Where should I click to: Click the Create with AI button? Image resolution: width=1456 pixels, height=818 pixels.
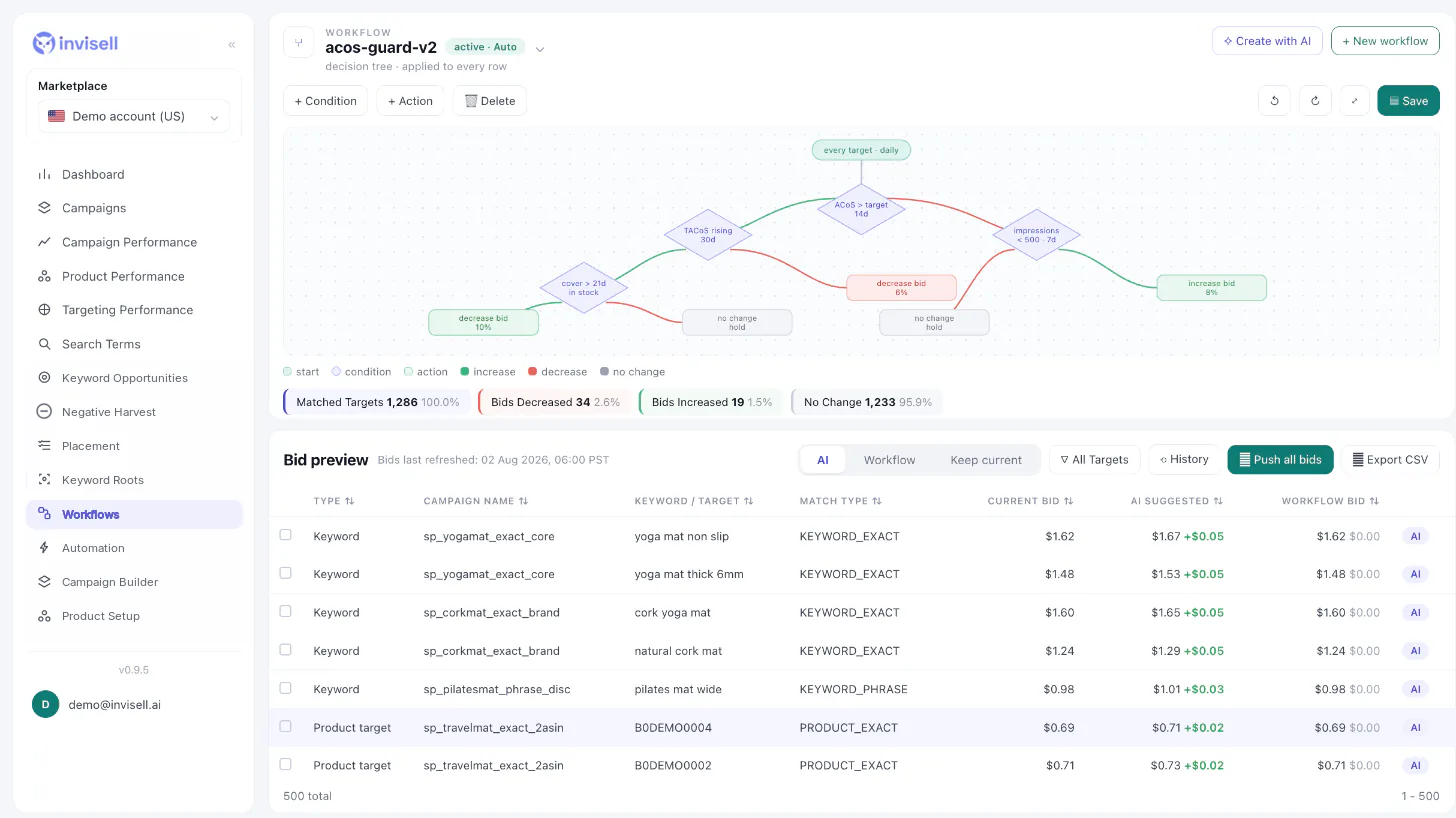click(x=1267, y=41)
